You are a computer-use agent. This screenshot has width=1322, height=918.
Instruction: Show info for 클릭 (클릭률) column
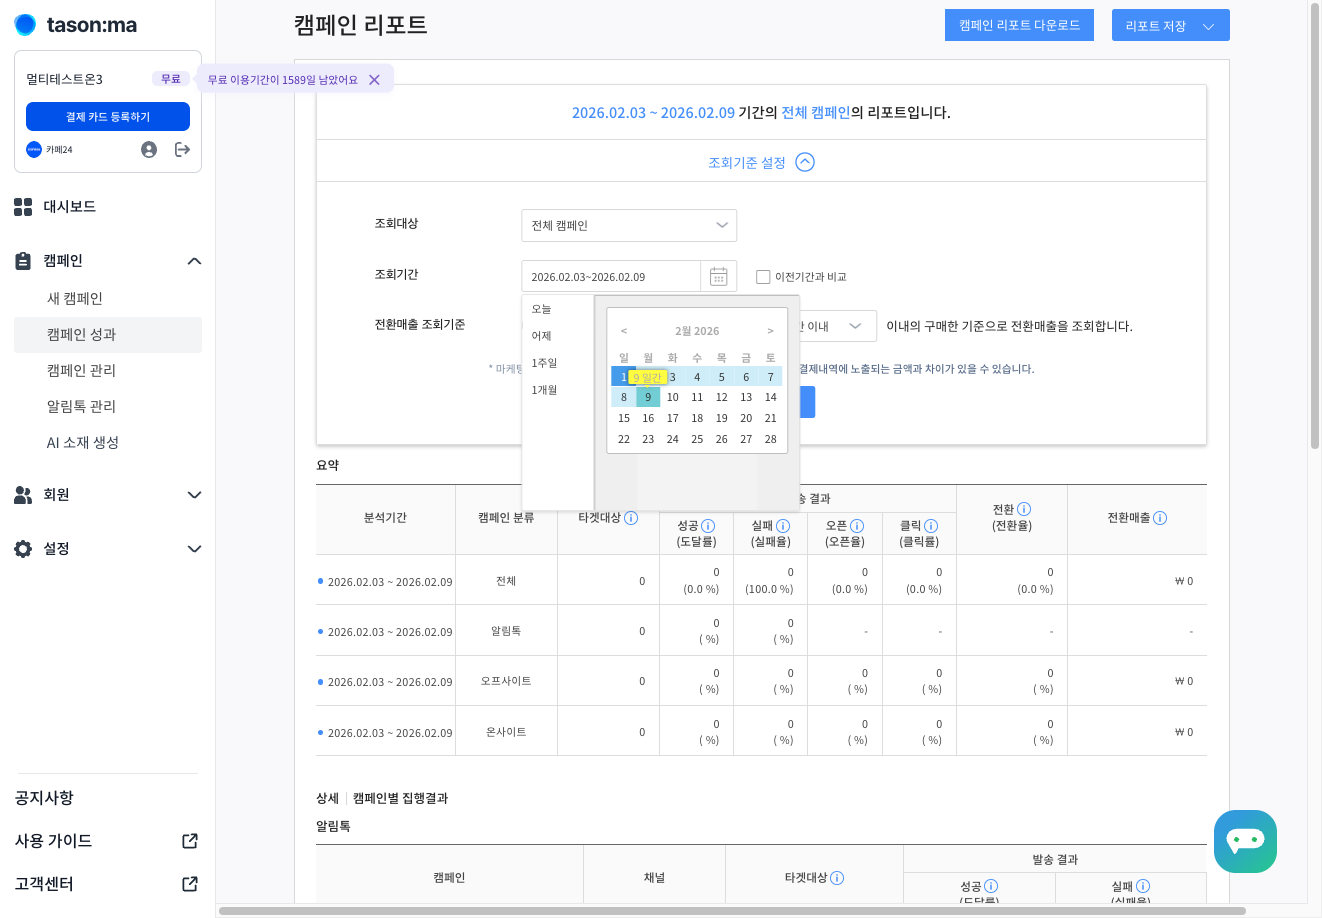pyautogui.click(x=931, y=526)
